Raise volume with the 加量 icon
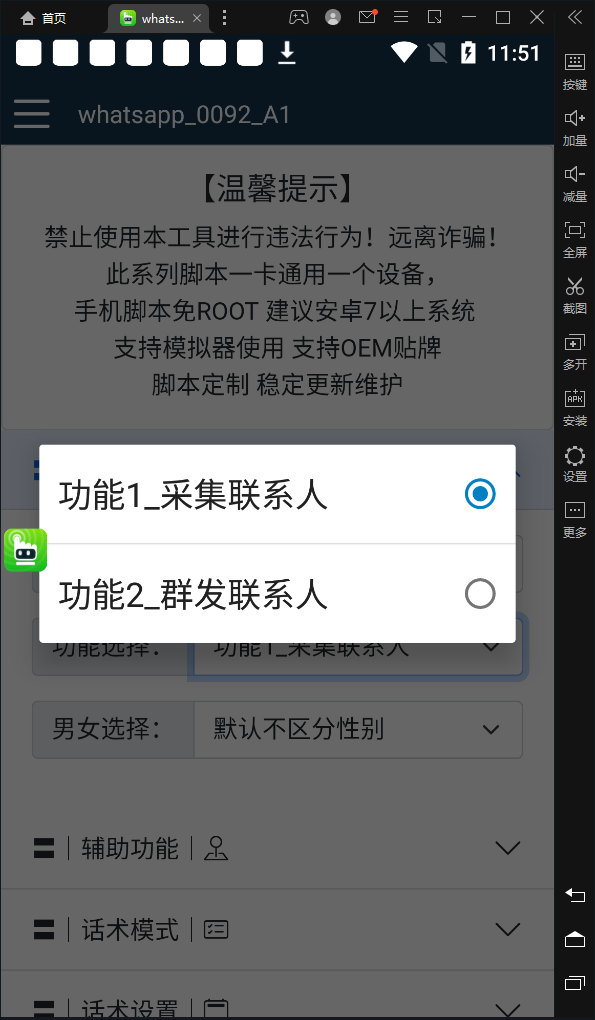Image resolution: width=595 pixels, height=1020 pixels. (575, 127)
